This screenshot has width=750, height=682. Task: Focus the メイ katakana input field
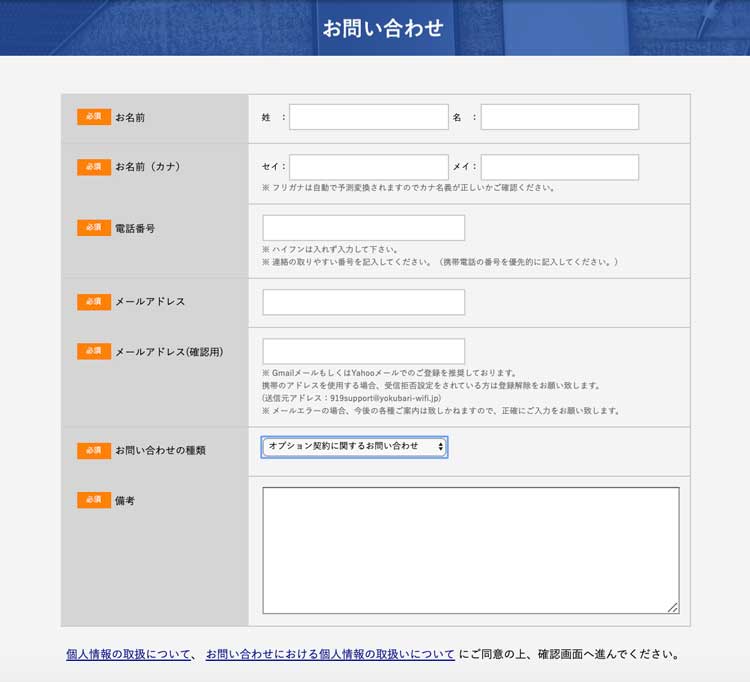coord(559,167)
